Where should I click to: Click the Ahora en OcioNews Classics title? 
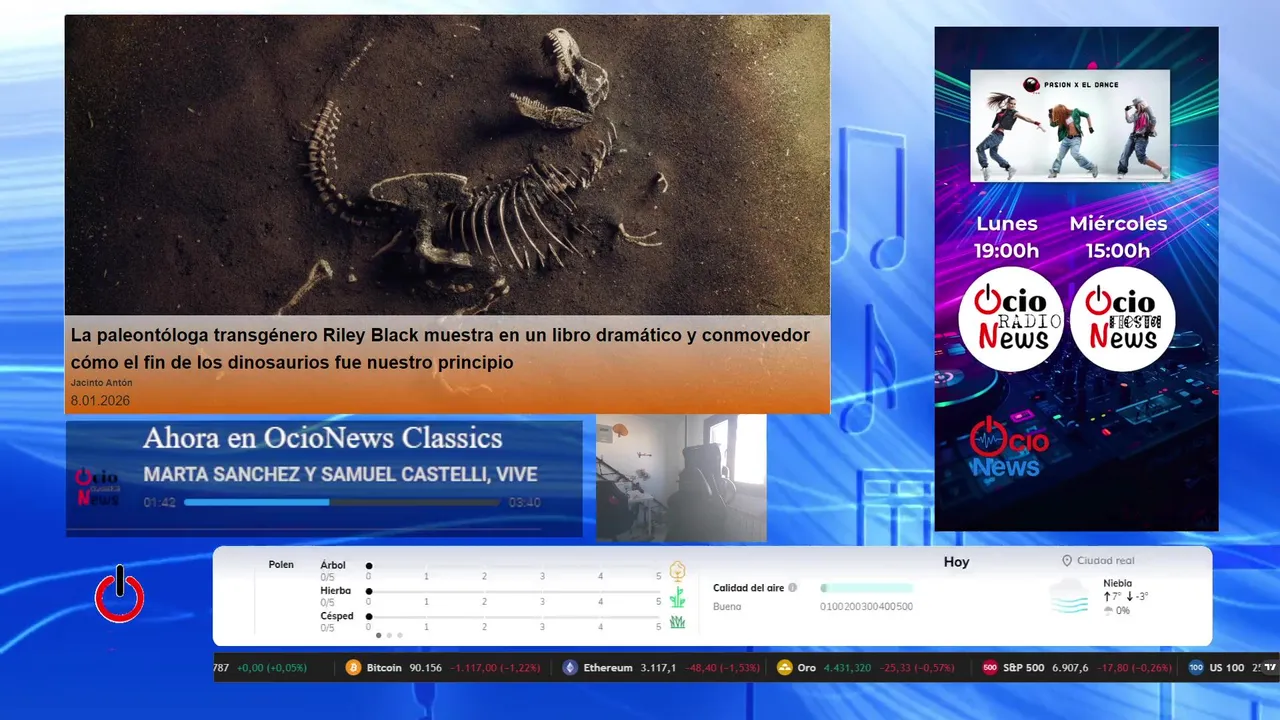[322, 438]
